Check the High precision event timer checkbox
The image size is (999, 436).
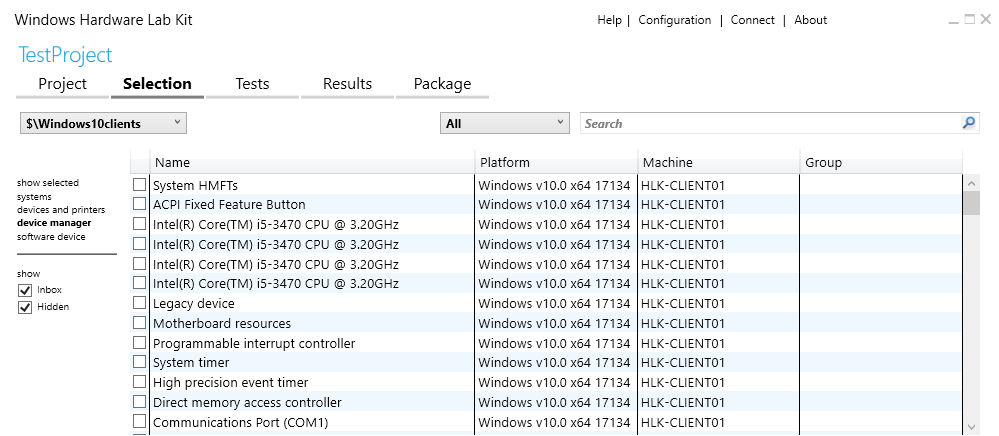point(140,382)
